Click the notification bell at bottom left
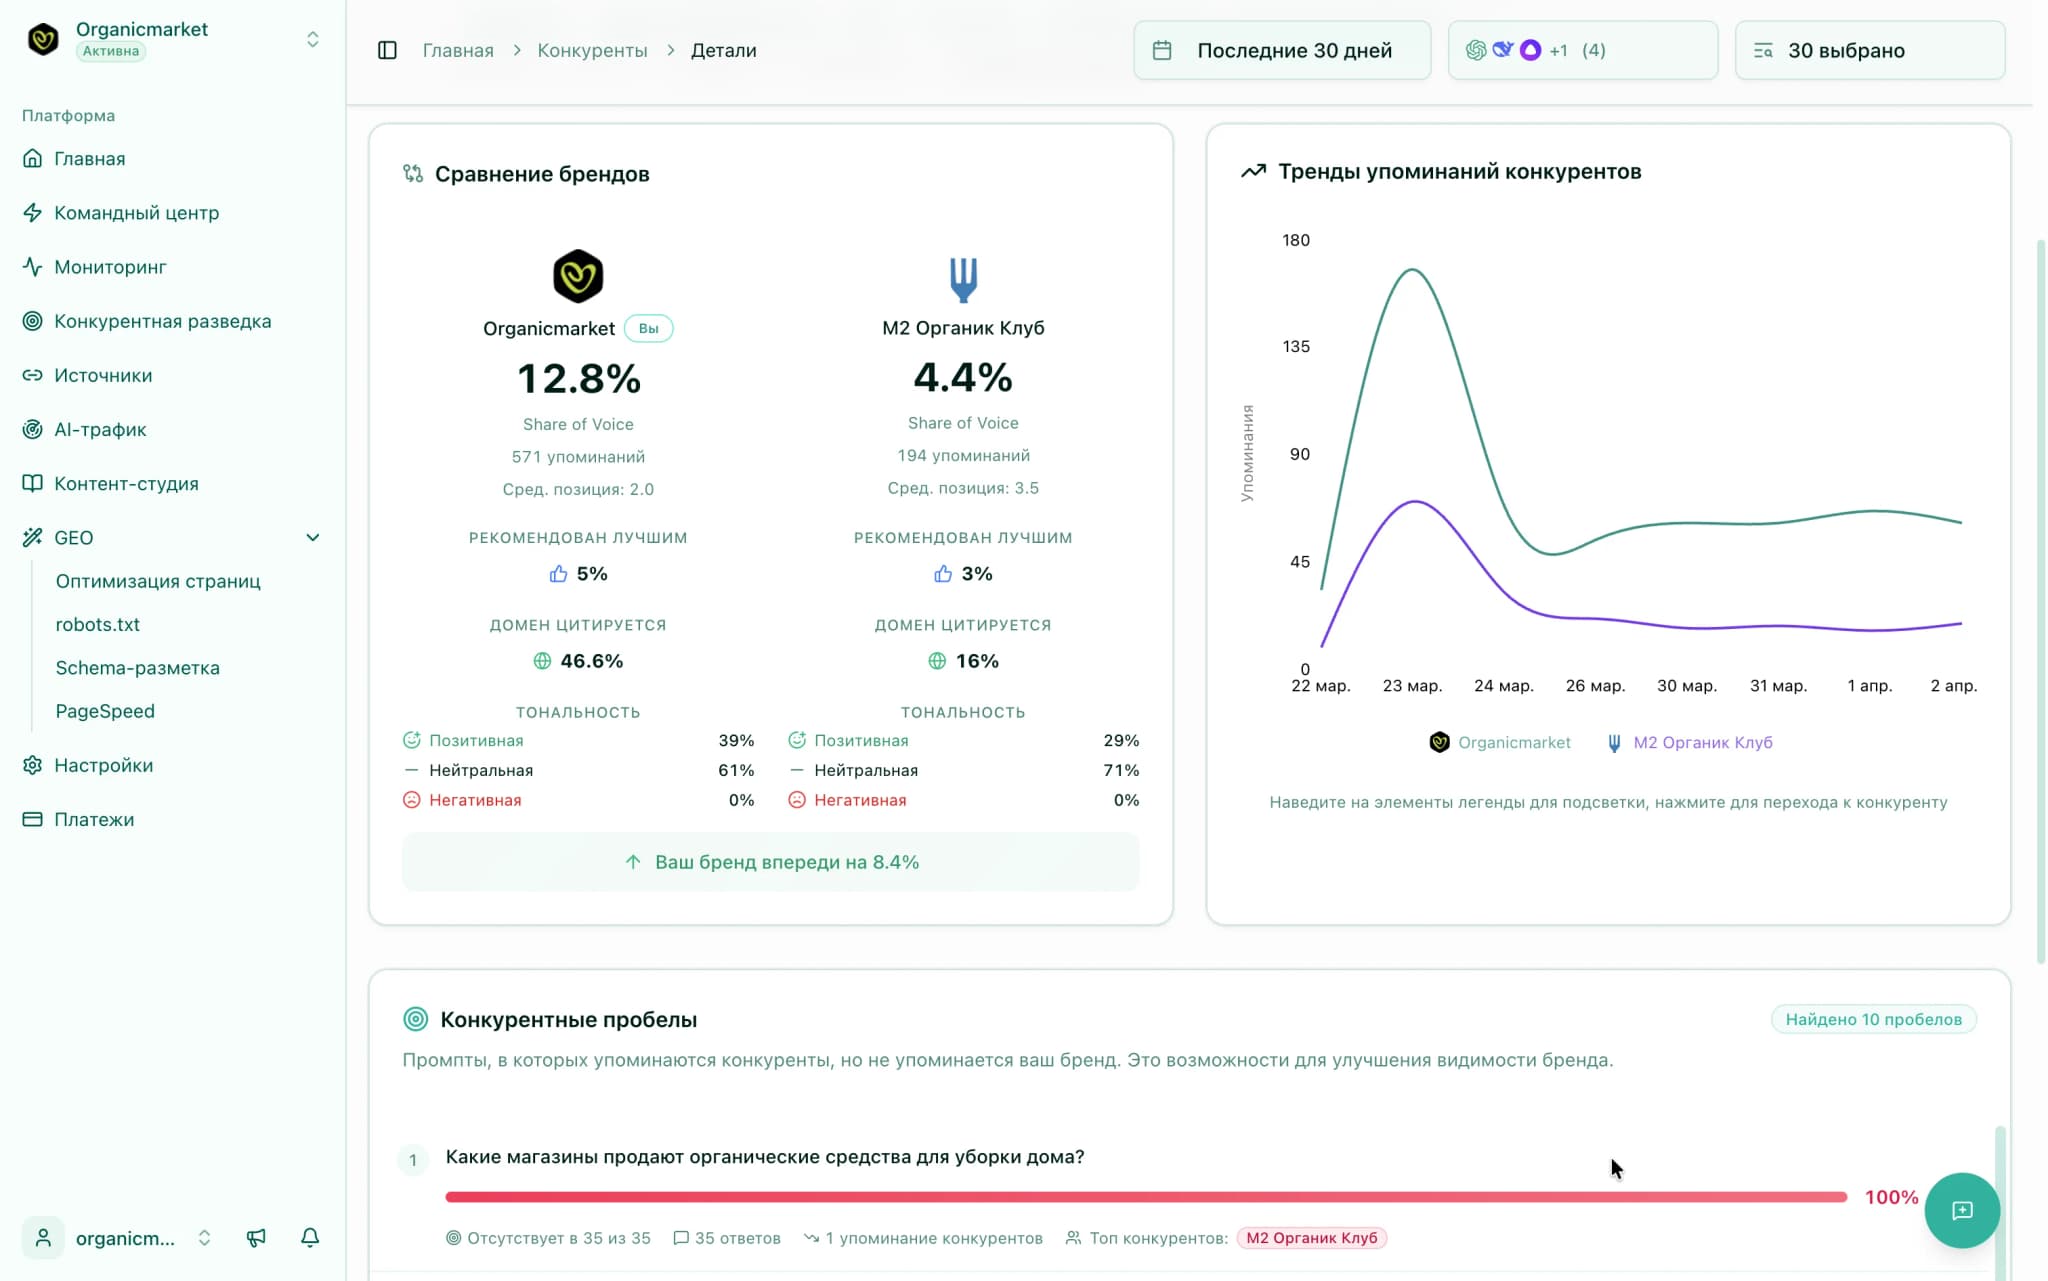Screen dimensions: 2048x1281 [x=310, y=1237]
